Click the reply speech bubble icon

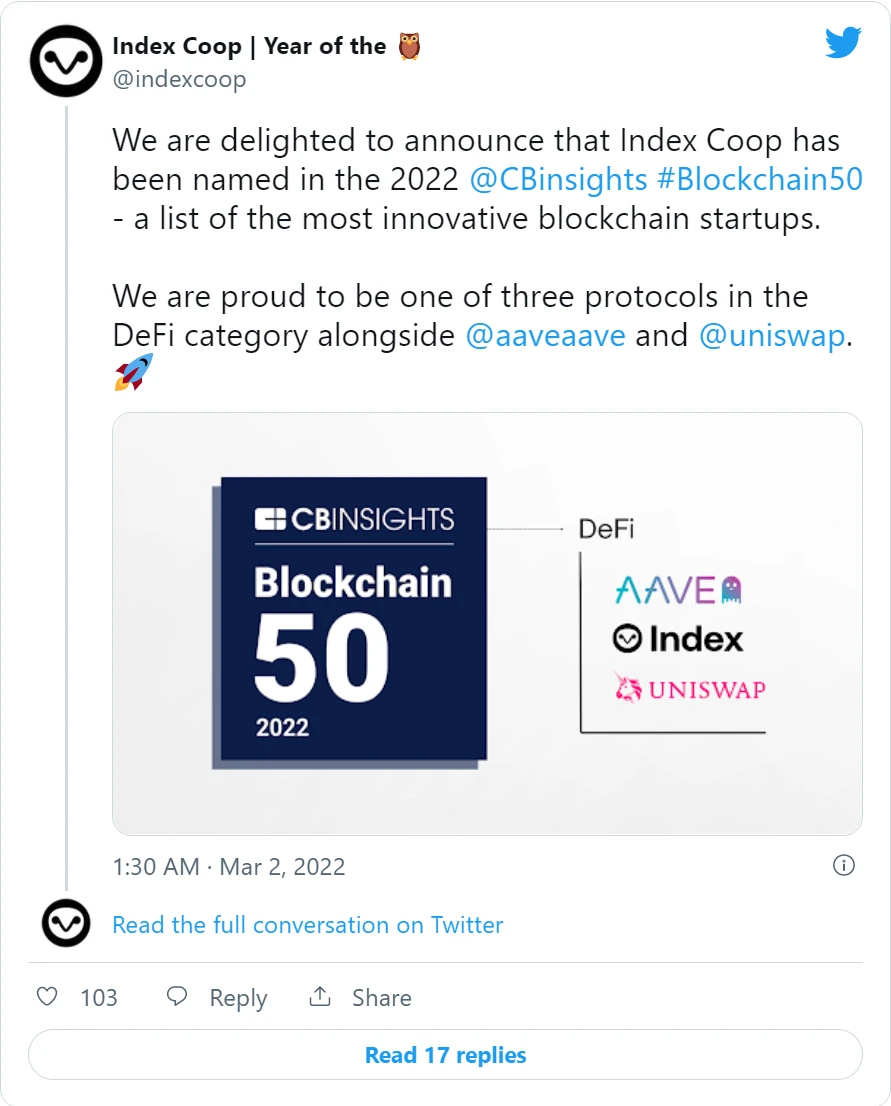tap(176, 997)
